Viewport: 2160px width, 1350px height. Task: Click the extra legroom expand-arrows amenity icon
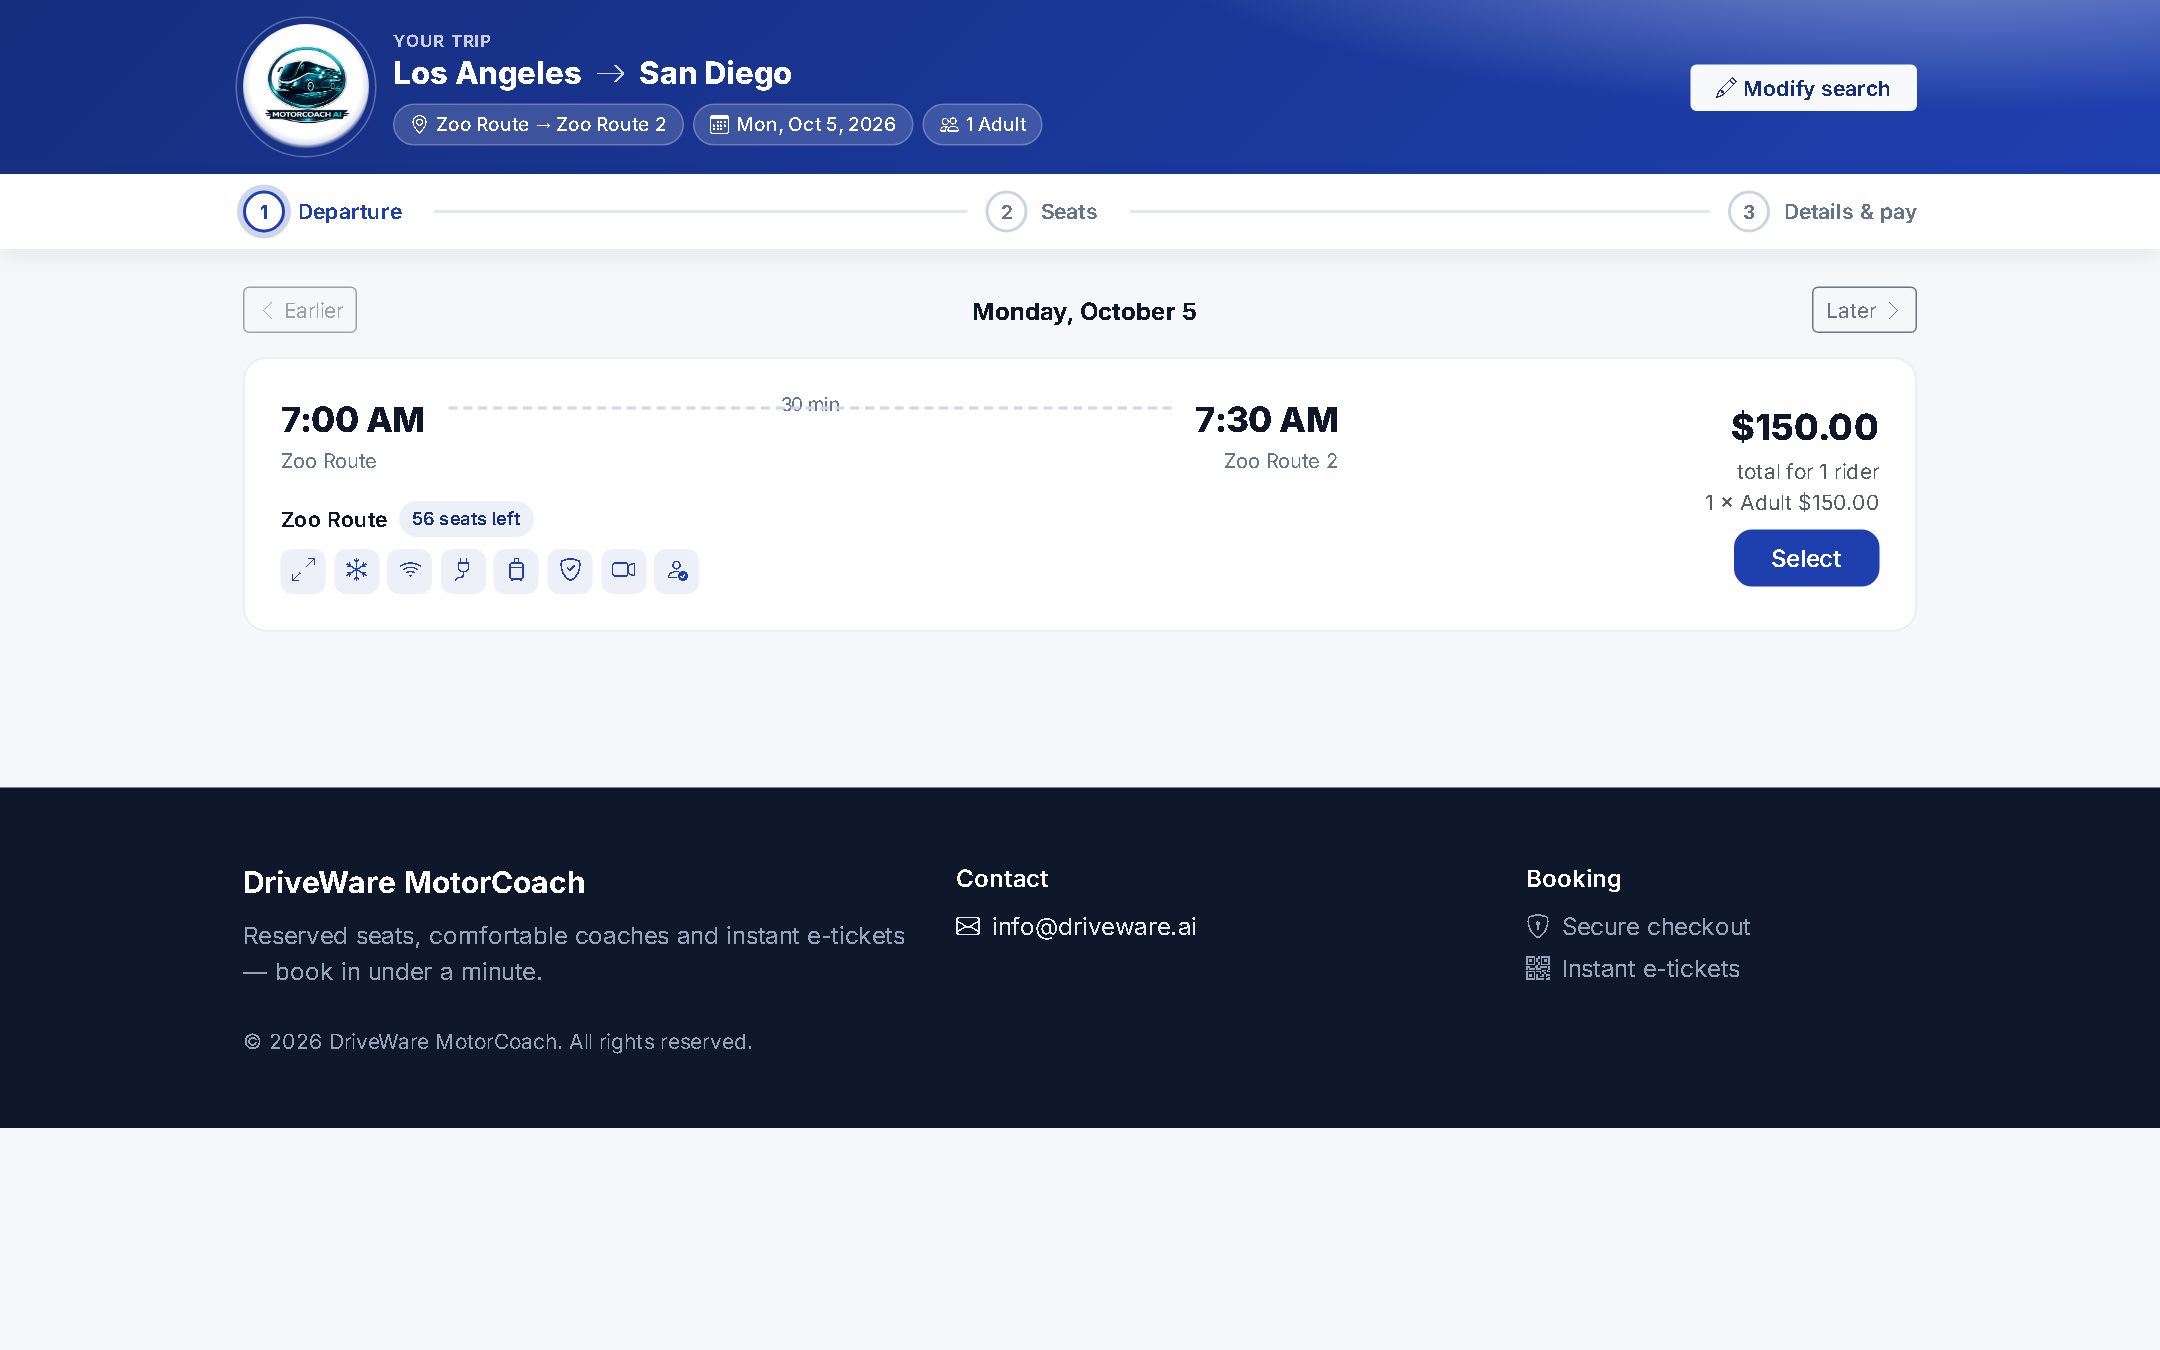point(303,571)
